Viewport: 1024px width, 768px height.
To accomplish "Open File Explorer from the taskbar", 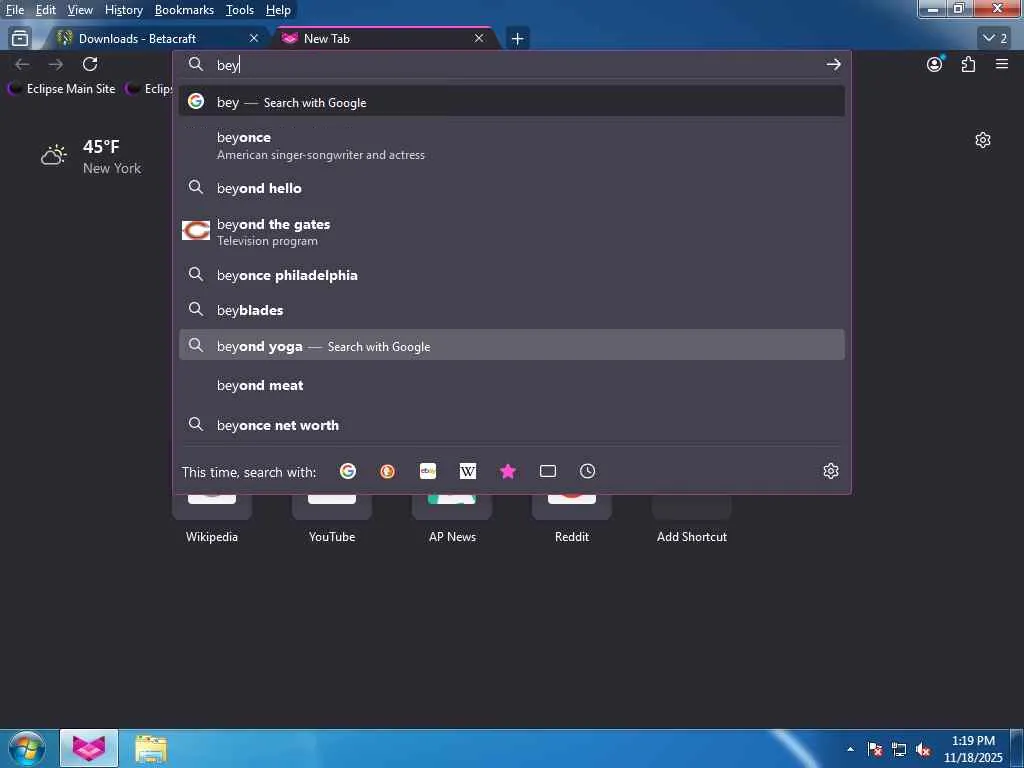I will tap(151, 748).
